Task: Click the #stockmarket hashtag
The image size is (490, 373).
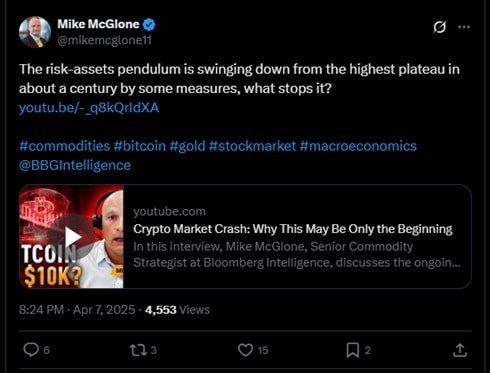Action: click(252, 146)
